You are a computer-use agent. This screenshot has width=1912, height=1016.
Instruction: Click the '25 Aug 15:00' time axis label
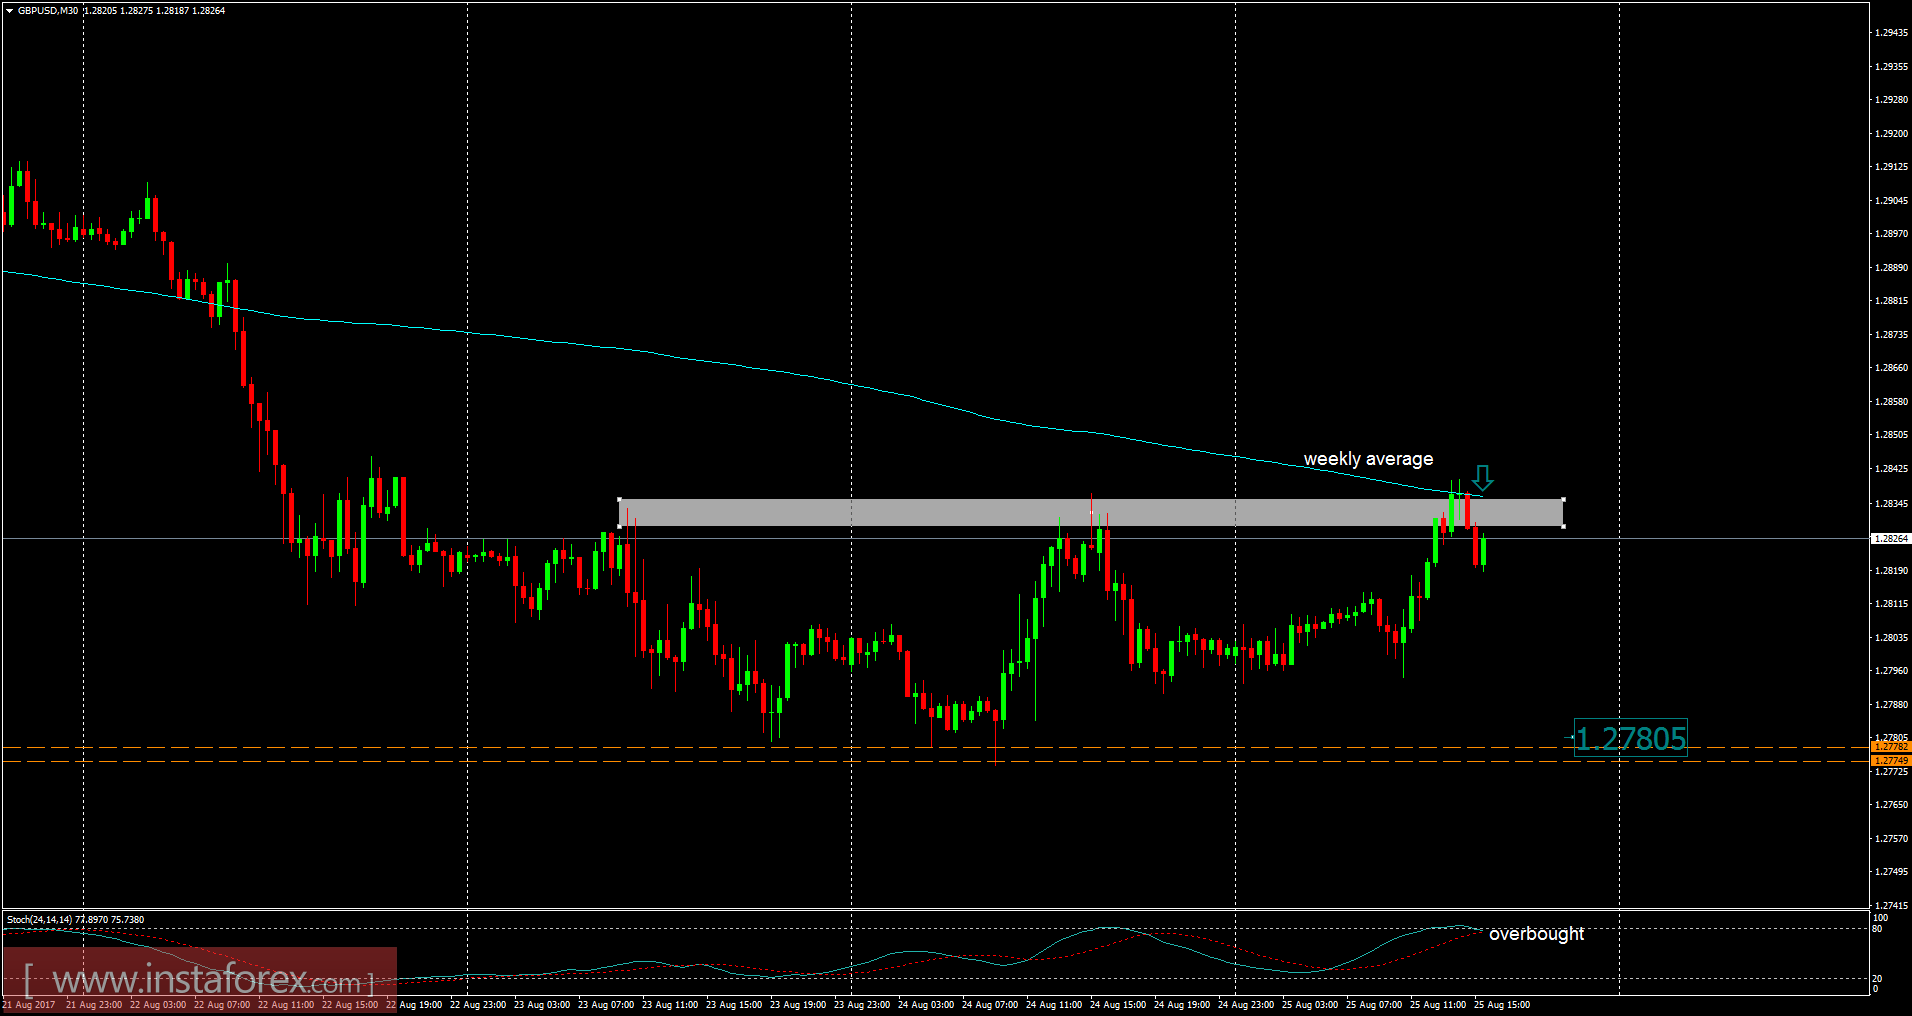1502,1005
